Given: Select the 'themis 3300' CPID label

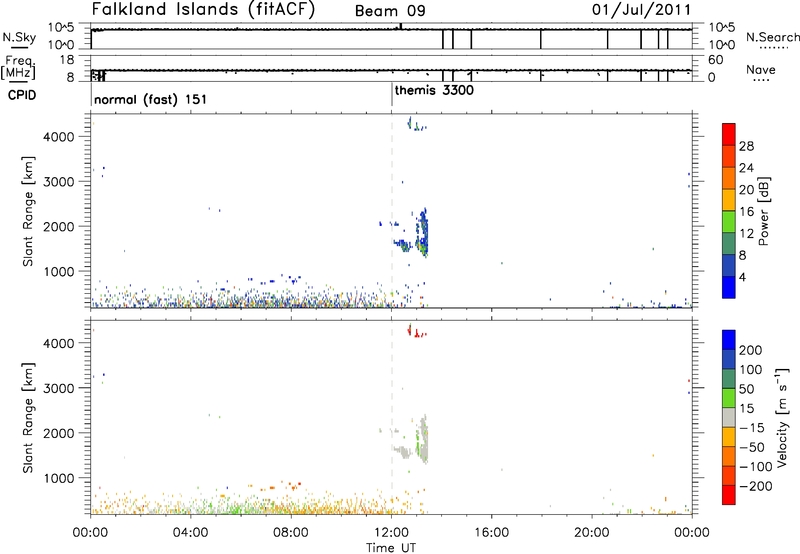Looking at the screenshot, I should (434, 90).
